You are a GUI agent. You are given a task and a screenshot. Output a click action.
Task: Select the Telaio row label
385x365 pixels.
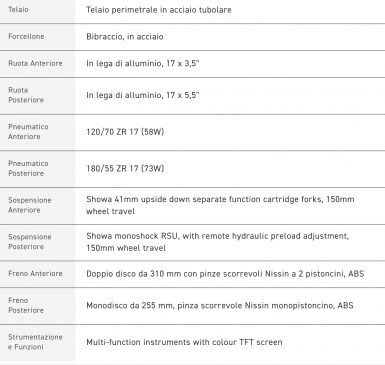tap(18, 10)
